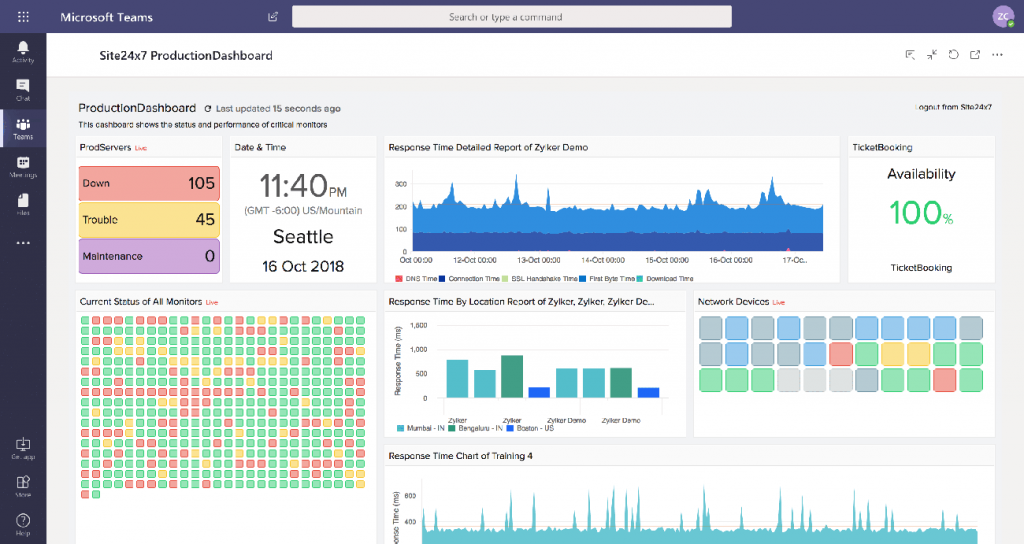Screen dimensions: 1024x544
Task: Reload the tab with the refresh icon
Action: [953, 55]
